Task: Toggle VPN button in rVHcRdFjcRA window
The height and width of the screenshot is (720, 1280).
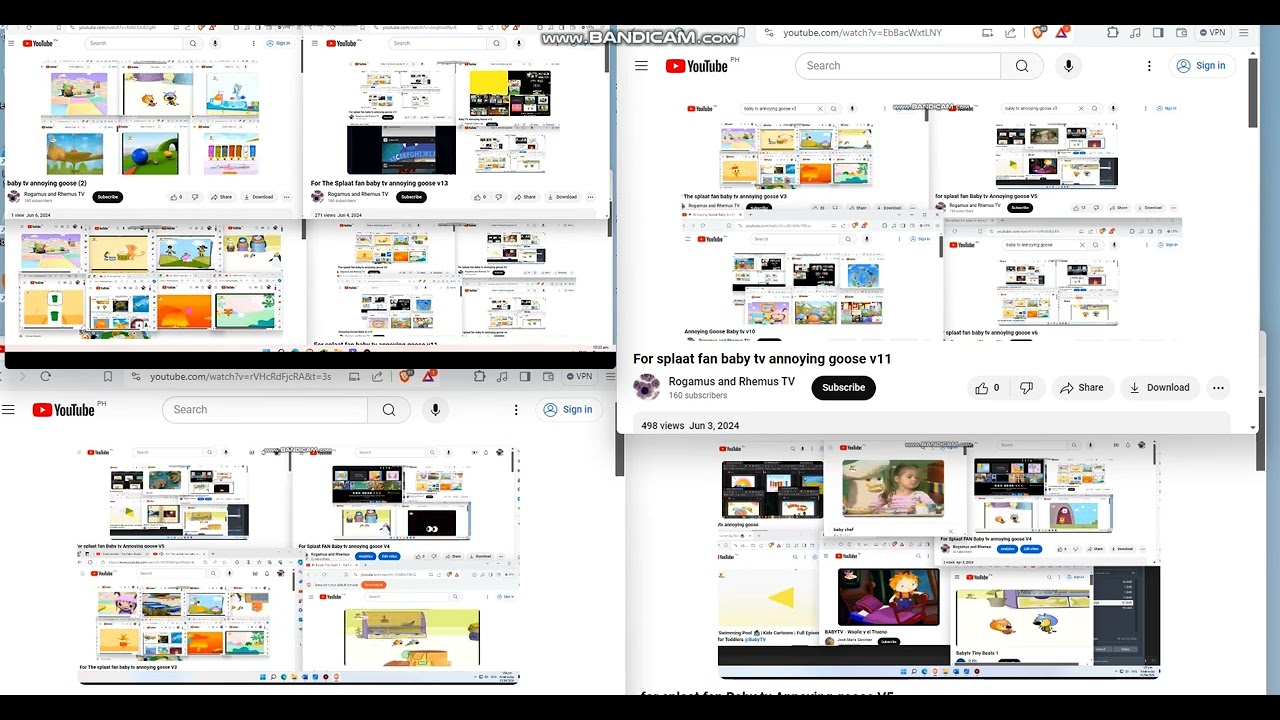Action: click(579, 377)
